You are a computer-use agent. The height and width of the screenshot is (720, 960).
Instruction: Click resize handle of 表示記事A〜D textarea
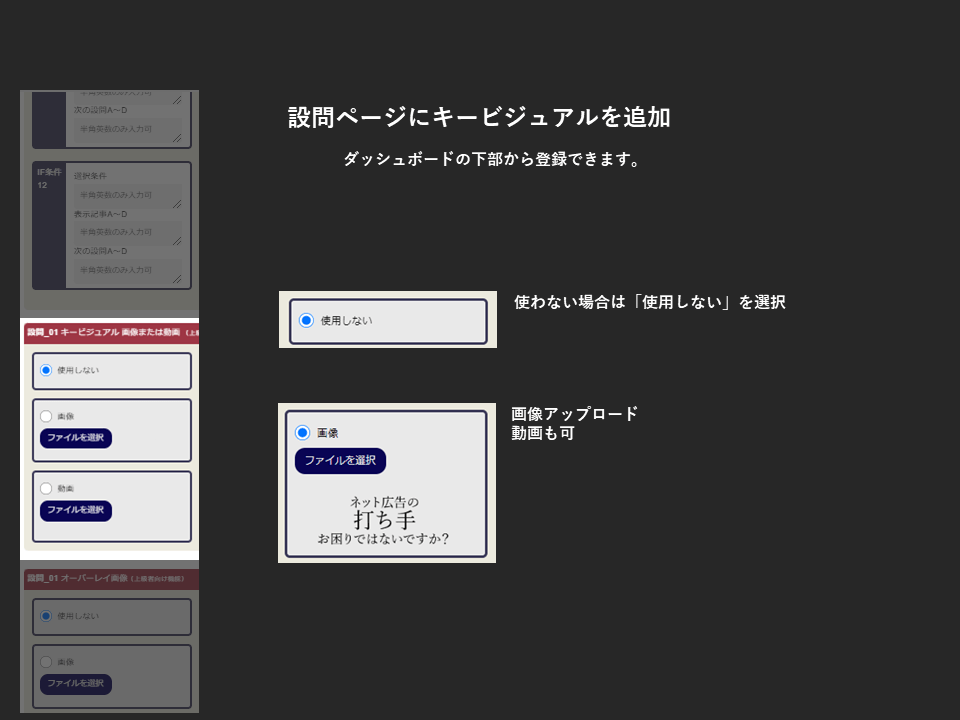coord(177,241)
